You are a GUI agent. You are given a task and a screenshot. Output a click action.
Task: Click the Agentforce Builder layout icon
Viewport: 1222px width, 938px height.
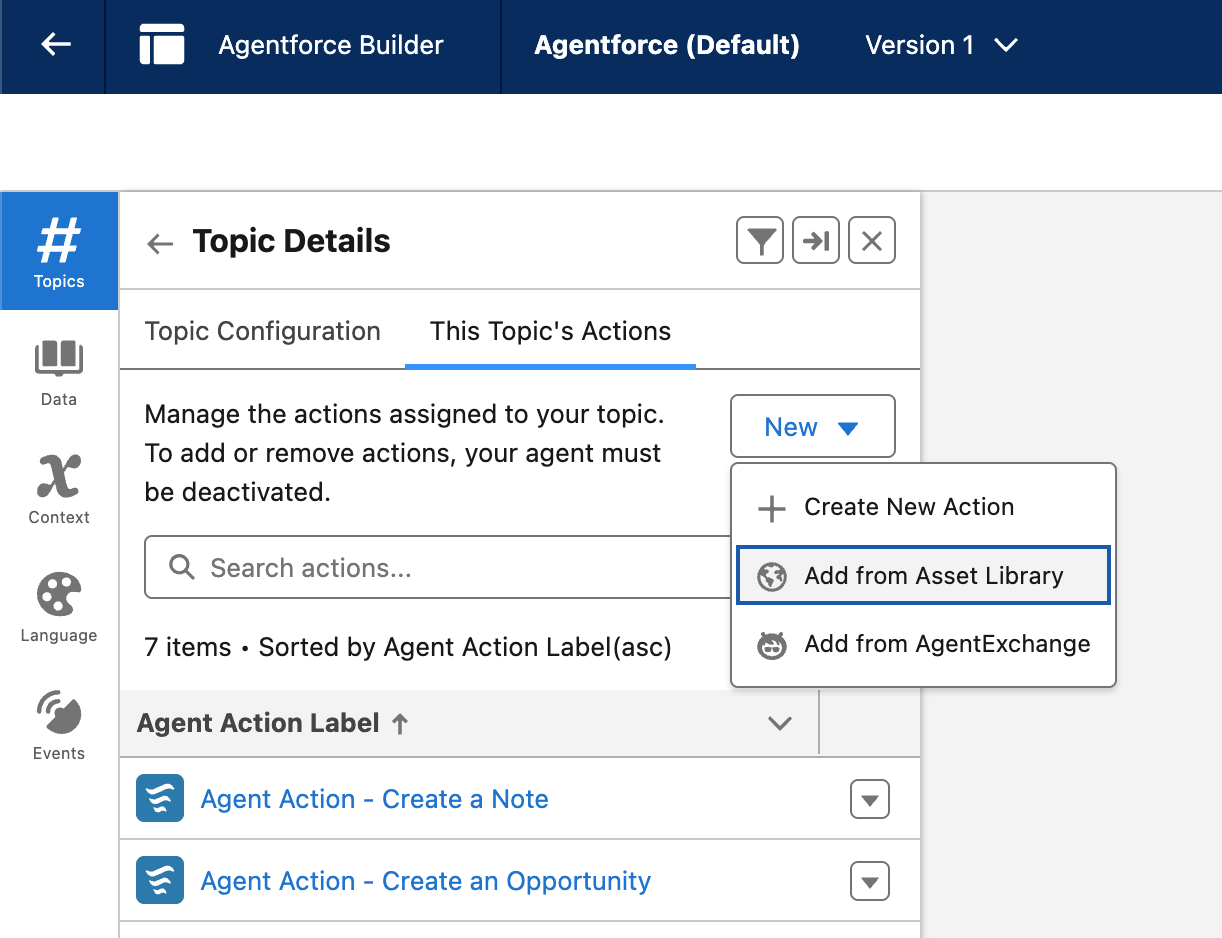coord(162,45)
